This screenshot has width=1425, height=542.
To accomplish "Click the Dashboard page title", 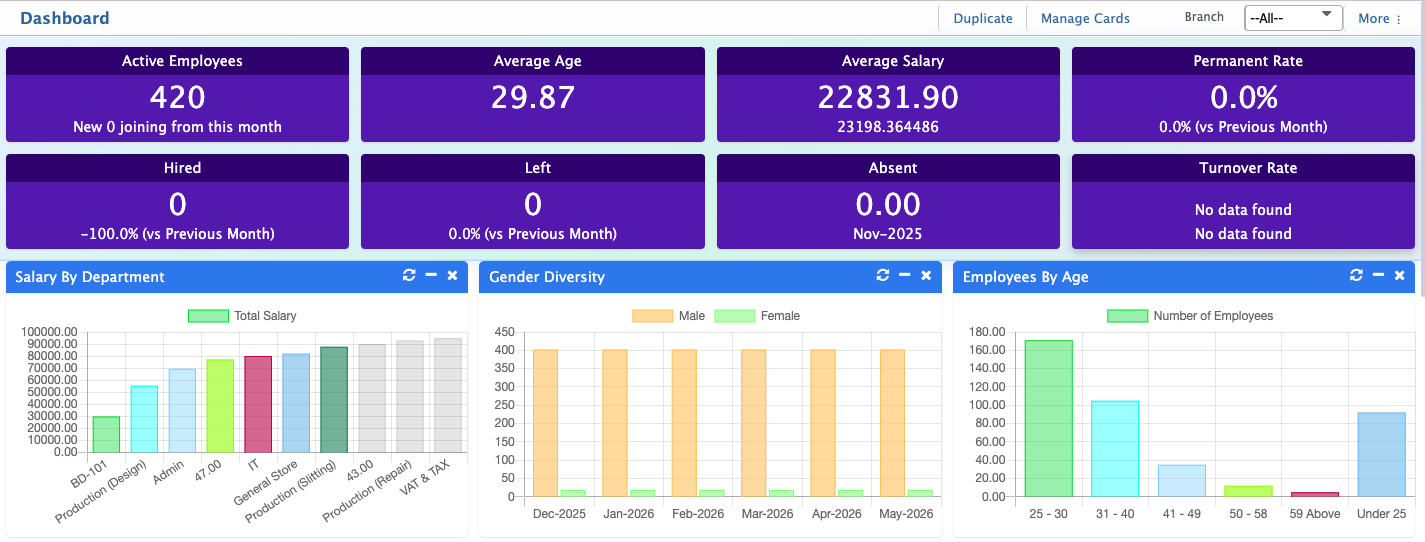I will [x=65, y=18].
